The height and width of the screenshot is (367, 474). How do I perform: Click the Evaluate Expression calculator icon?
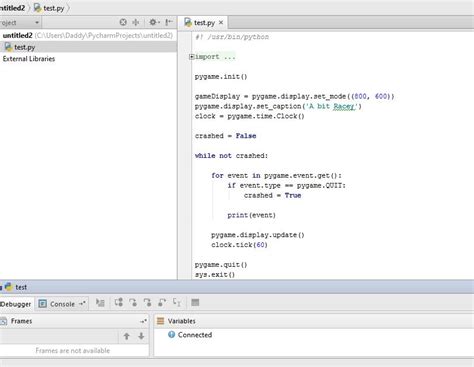tap(195, 302)
